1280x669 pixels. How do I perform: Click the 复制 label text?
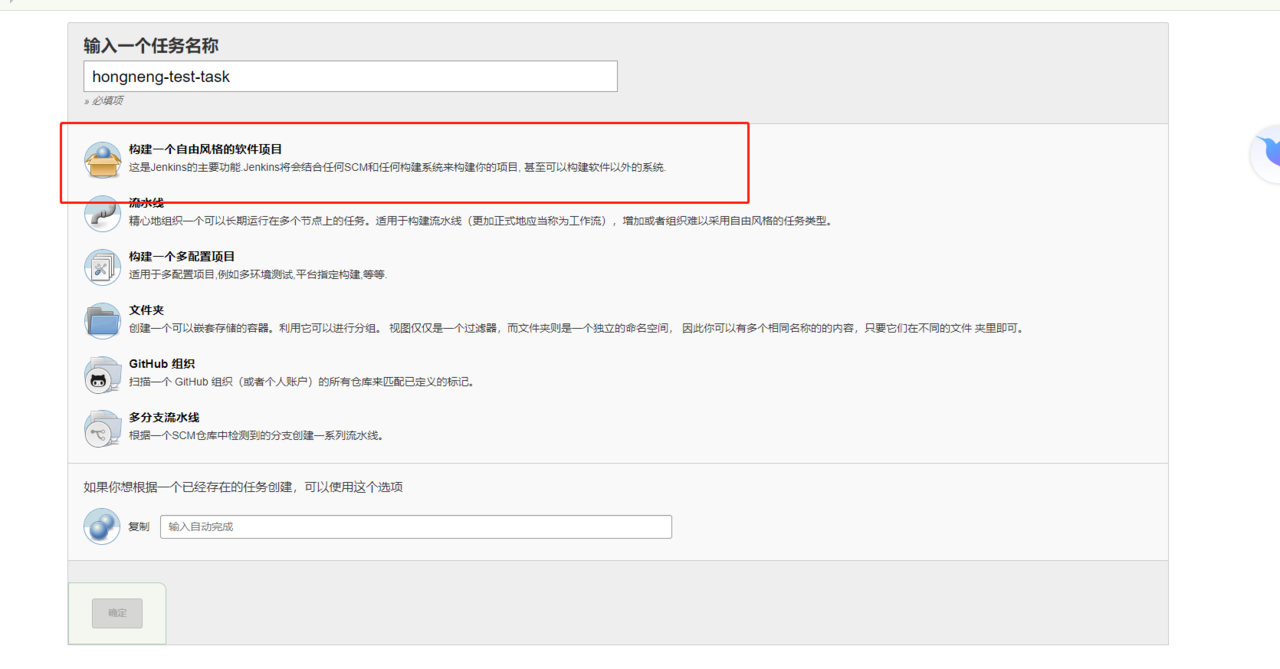pos(139,527)
